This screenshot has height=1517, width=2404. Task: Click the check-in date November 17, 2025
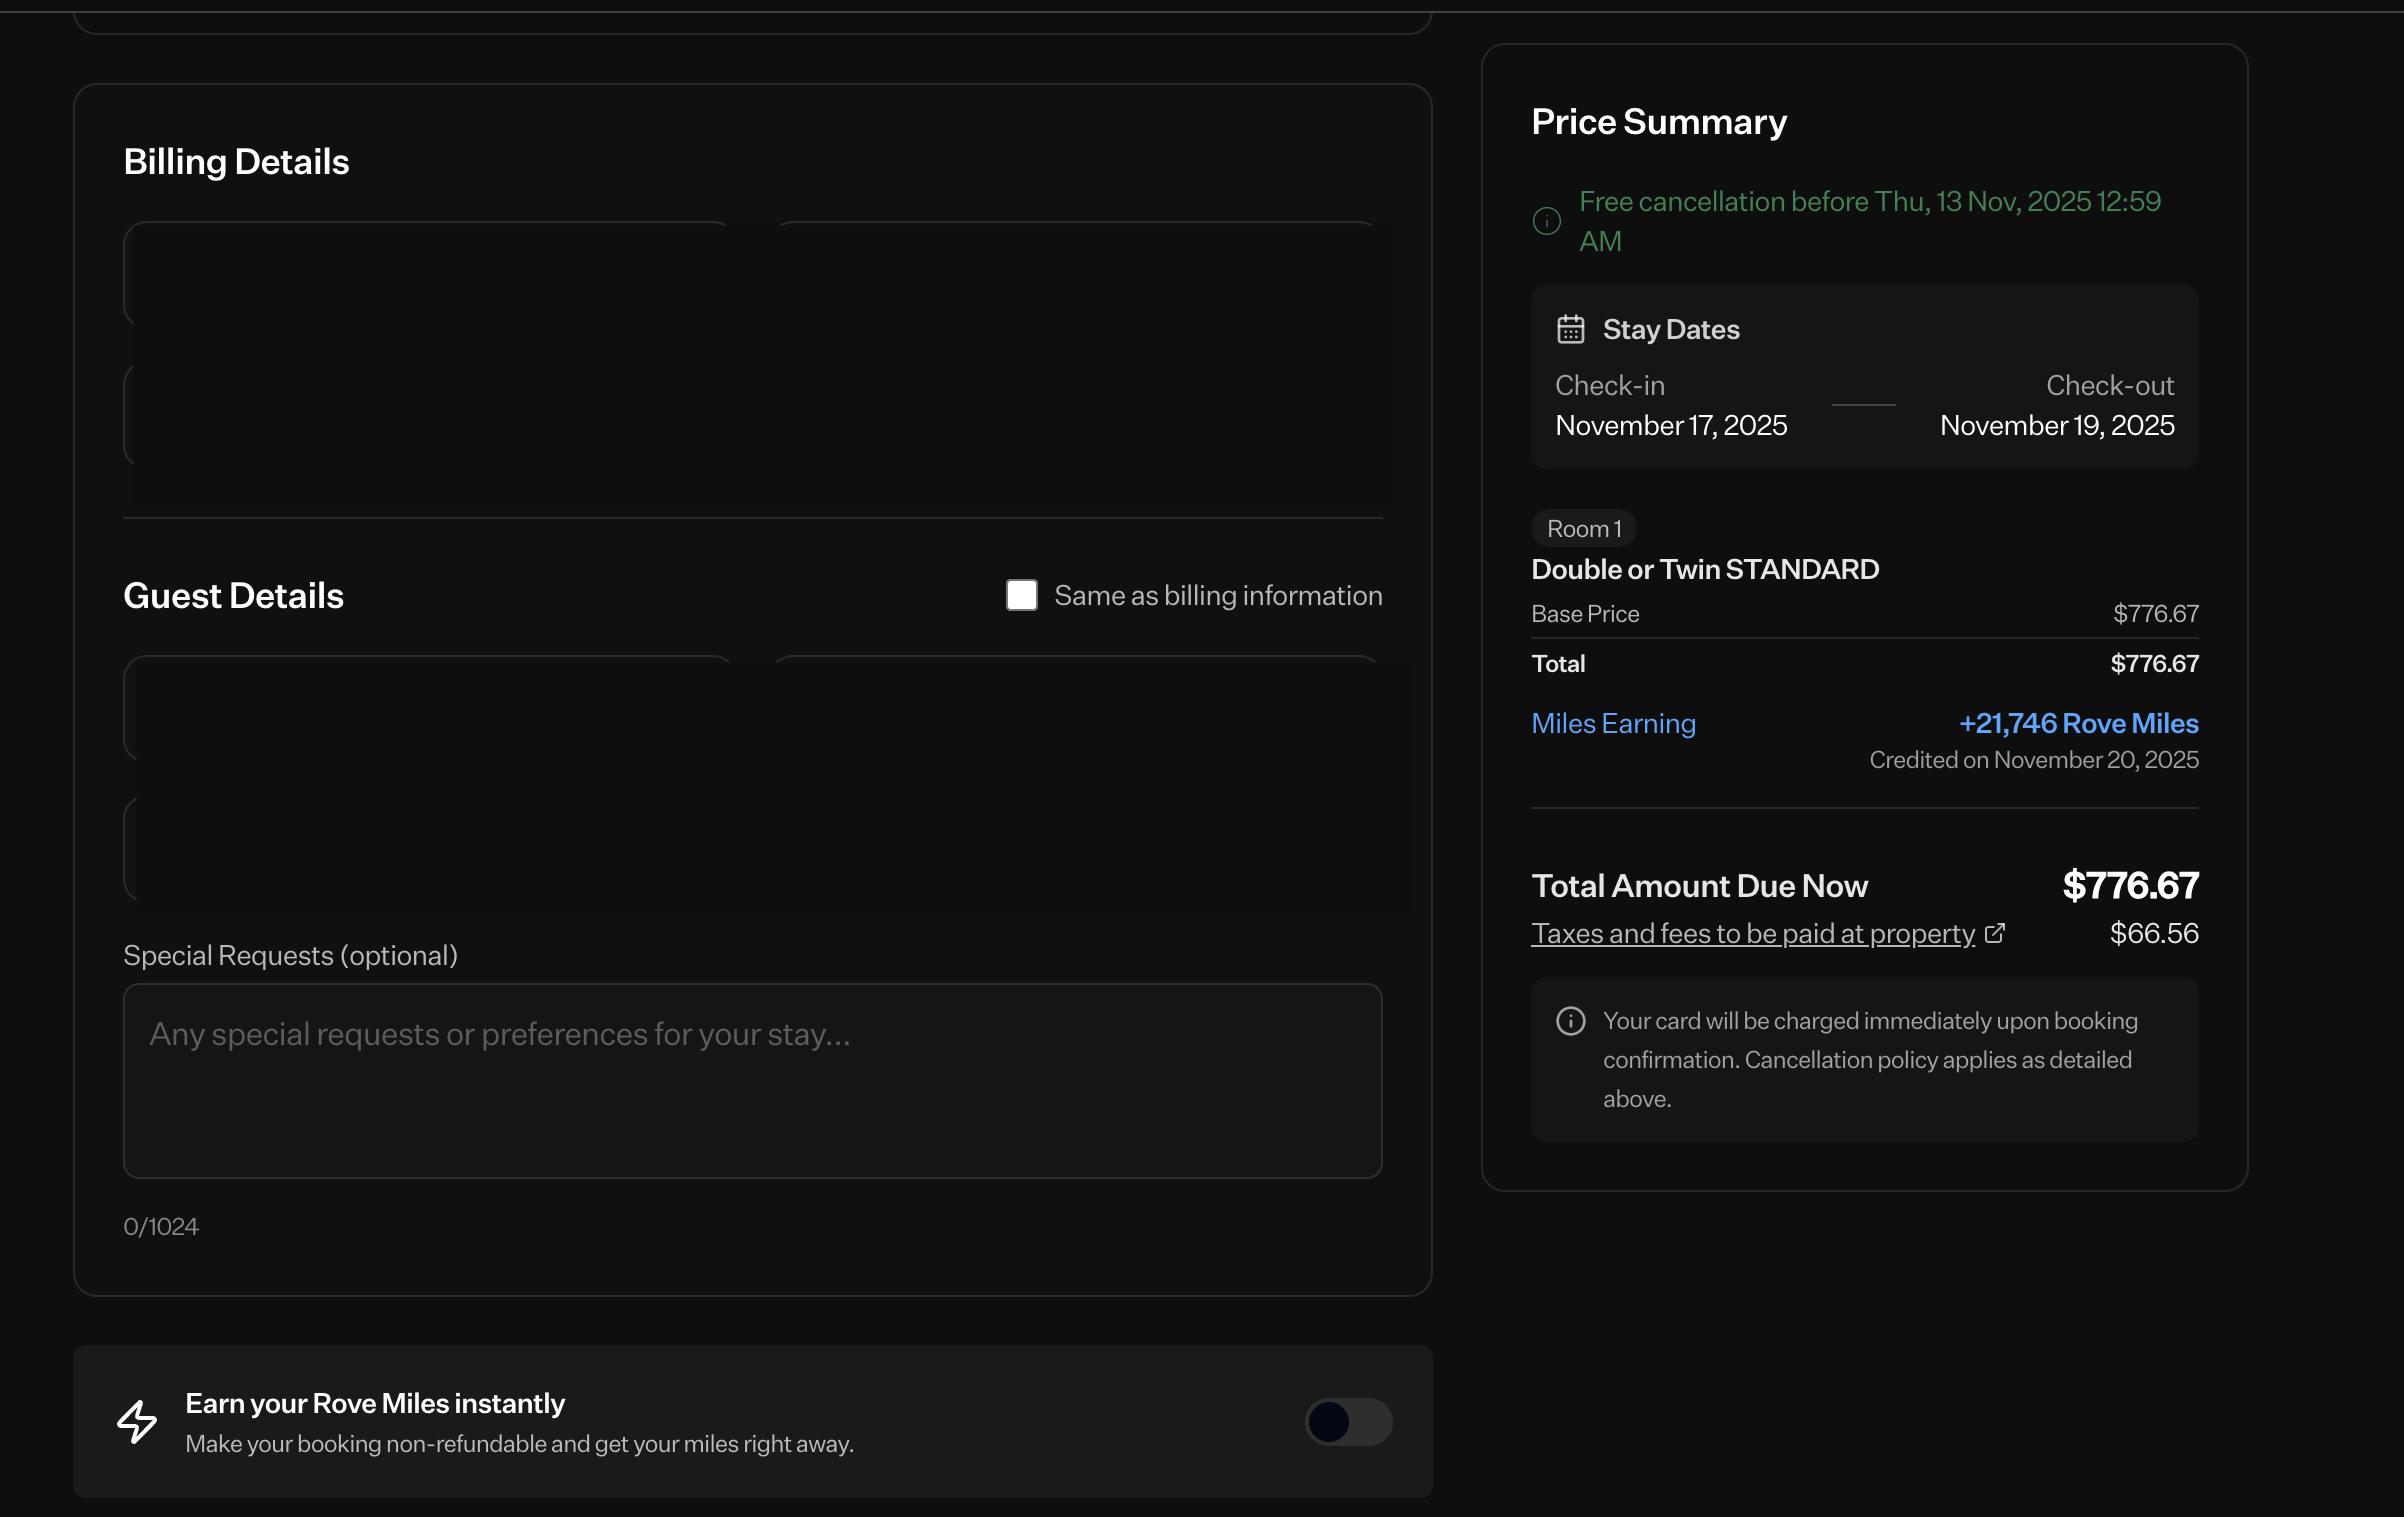(1670, 426)
